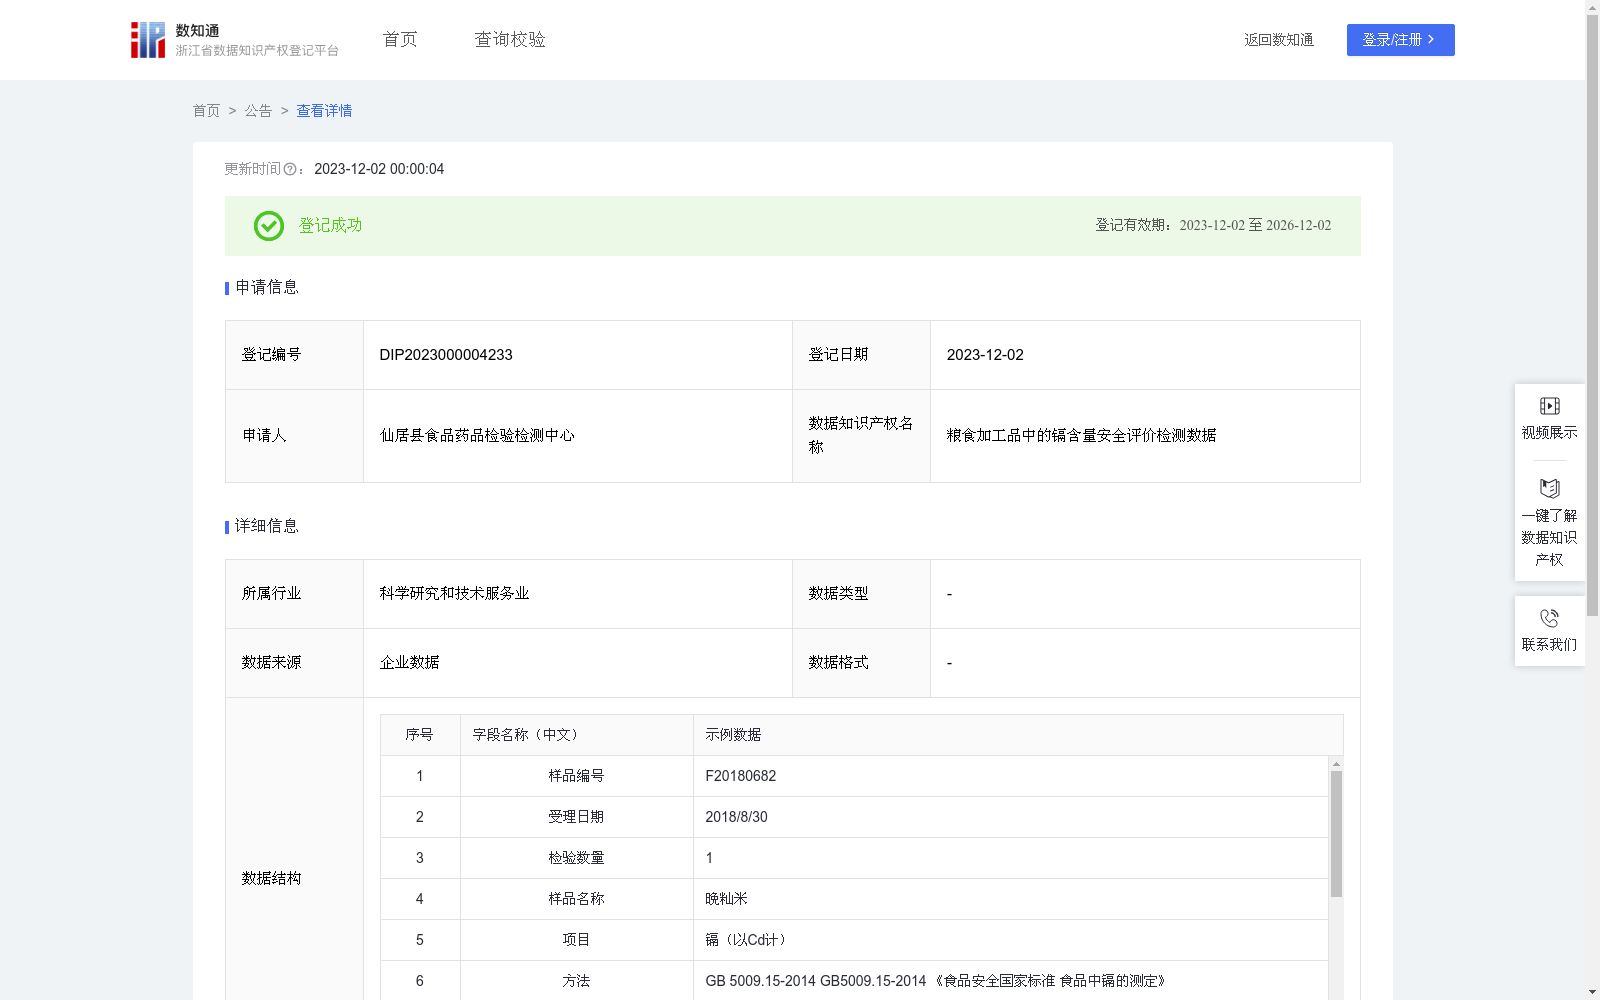Click 查看详情 breadcrumb item
The width and height of the screenshot is (1600, 1000).
(x=324, y=111)
